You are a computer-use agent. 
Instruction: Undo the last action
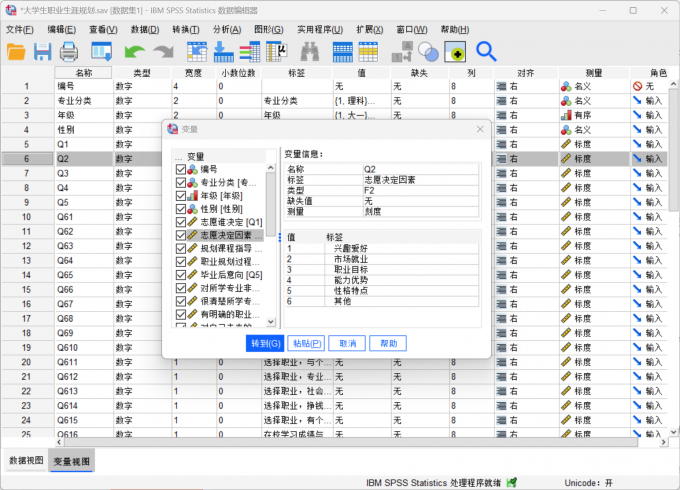pyautogui.click(x=135, y=52)
